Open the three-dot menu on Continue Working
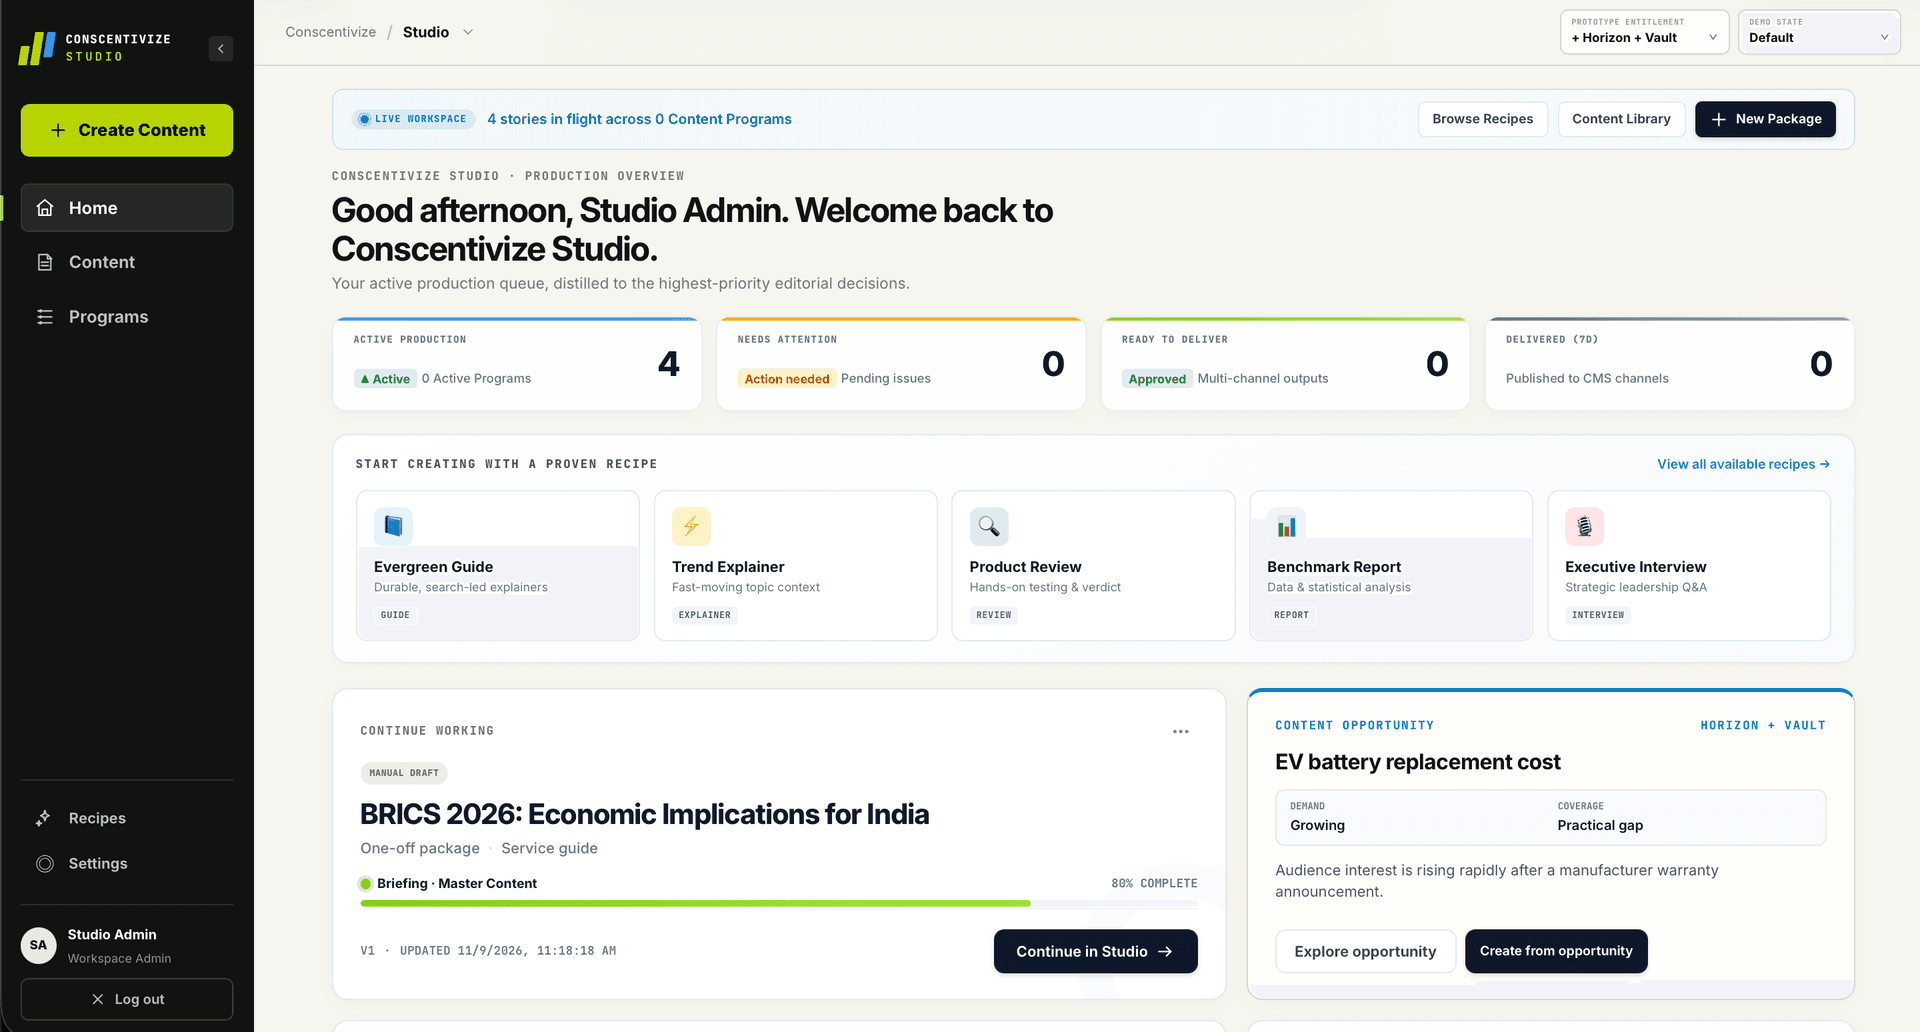Image resolution: width=1920 pixels, height=1032 pixels. pyautogui.click(x=1181, y=732)
